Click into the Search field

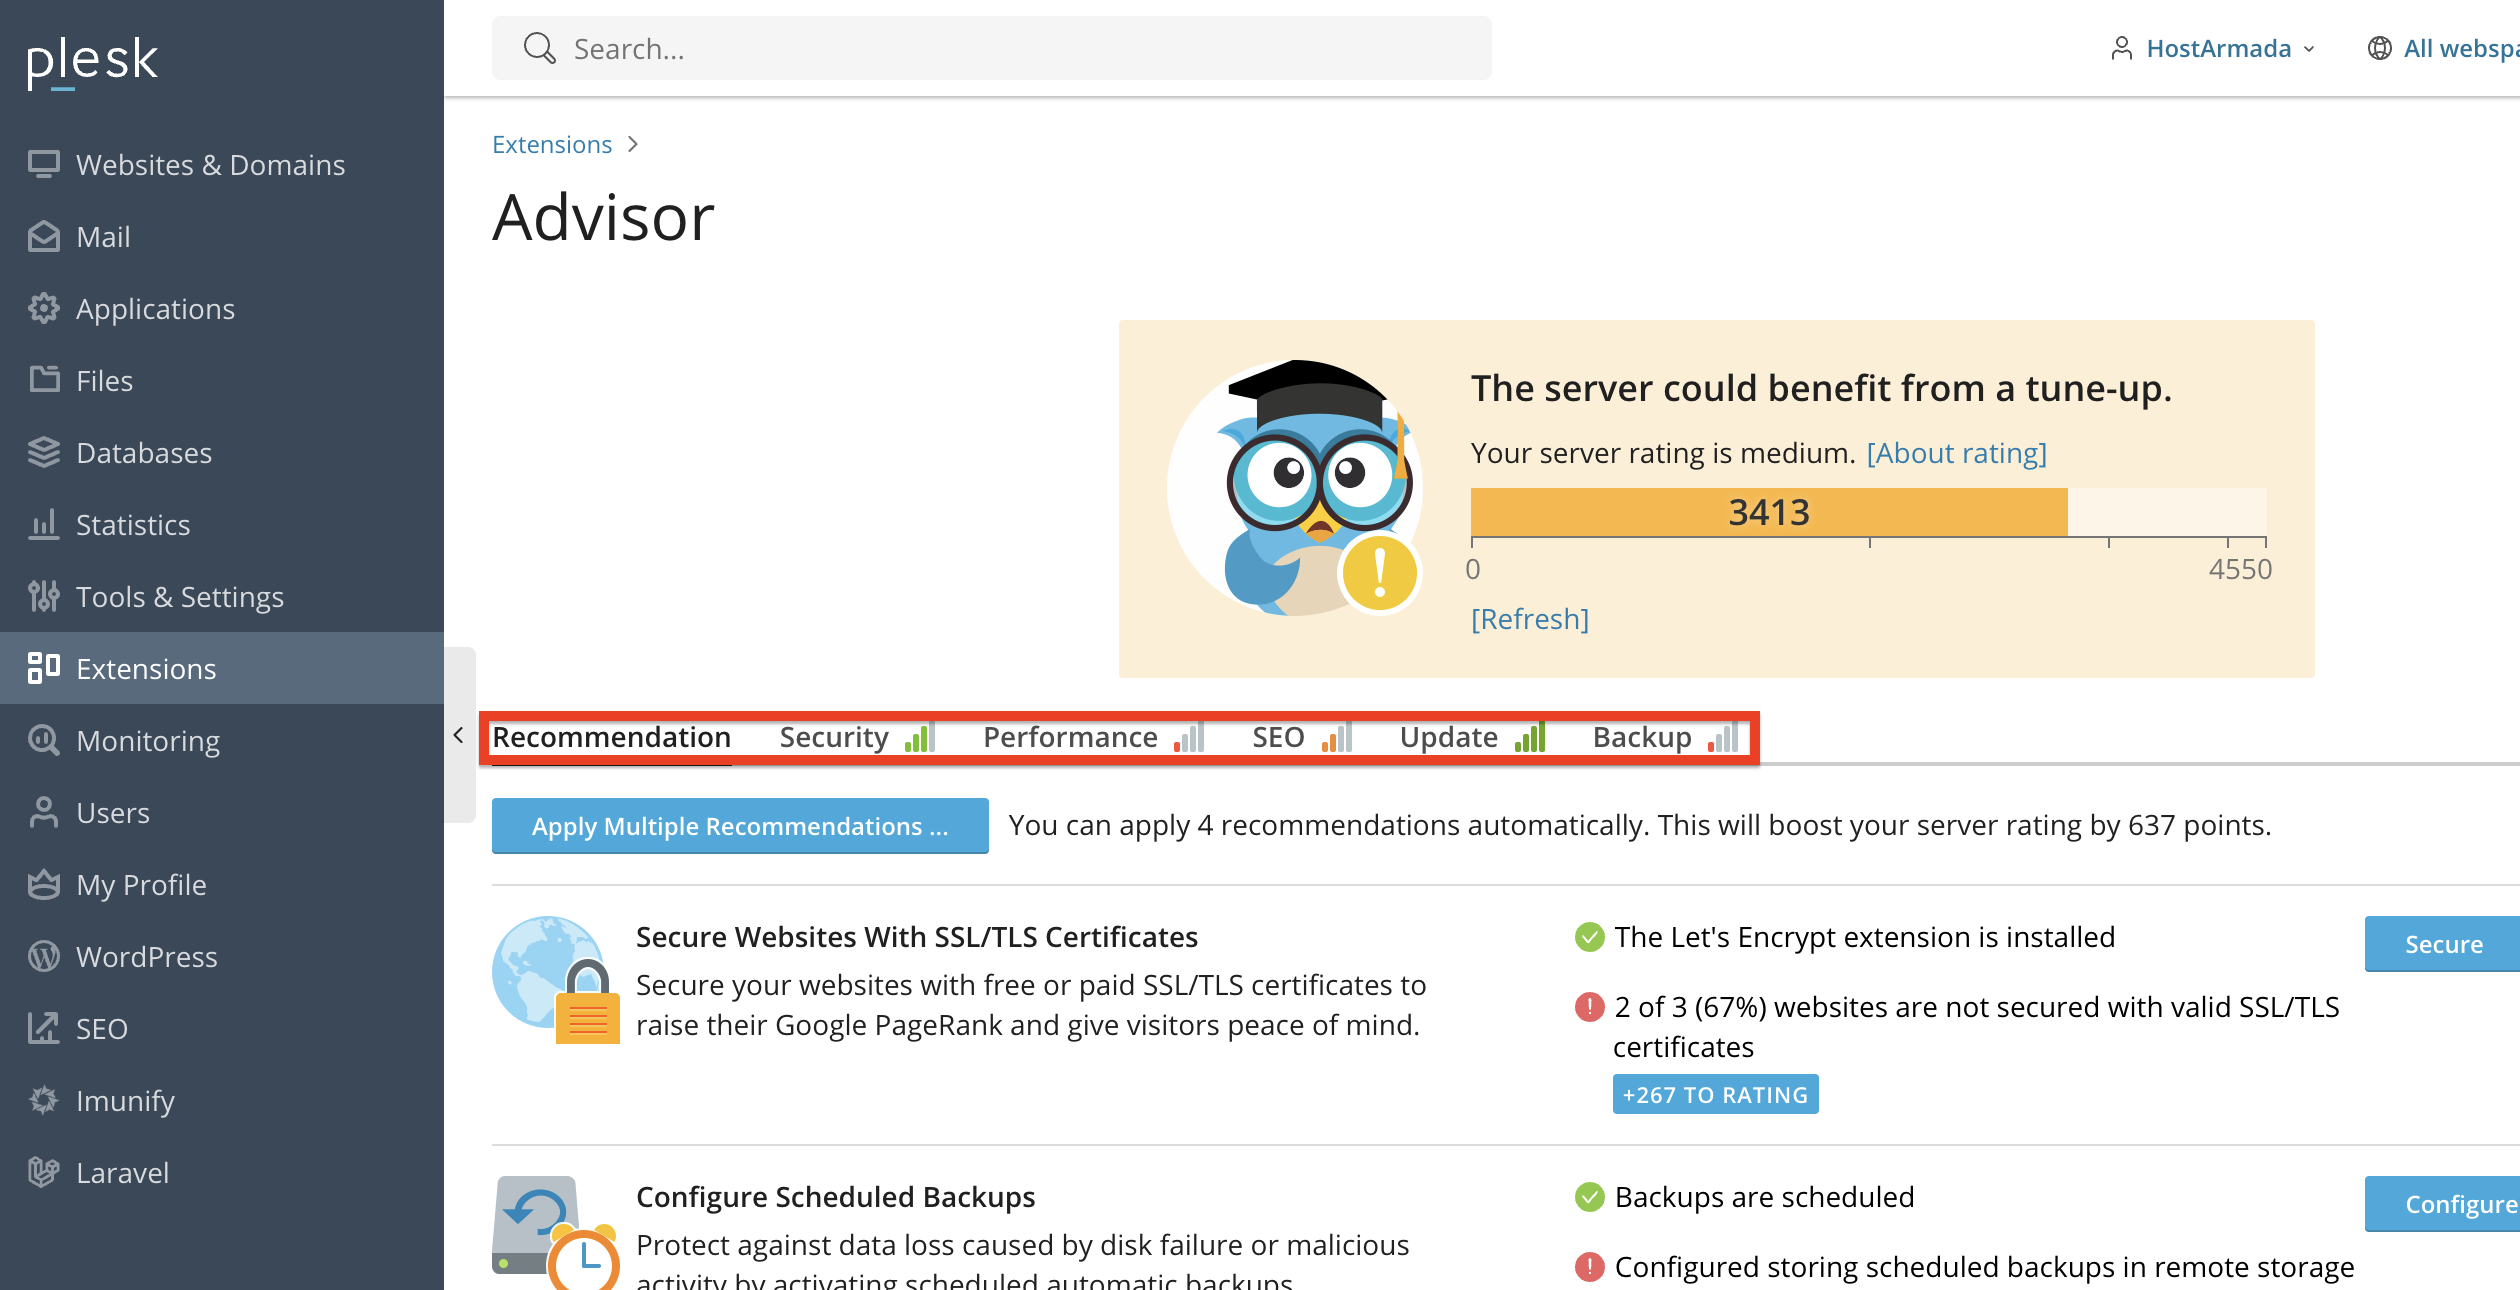992,48
